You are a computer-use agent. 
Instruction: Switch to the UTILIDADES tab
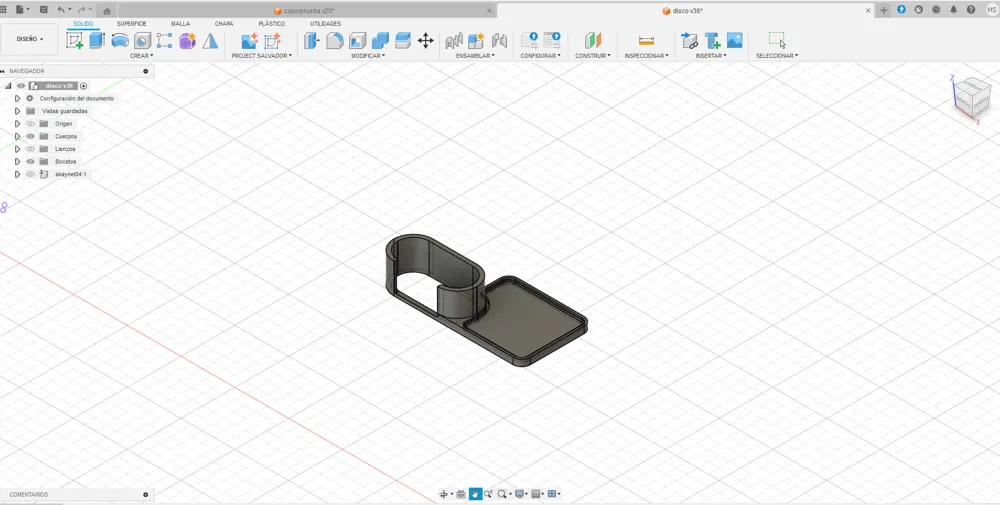tap(325, 24)
